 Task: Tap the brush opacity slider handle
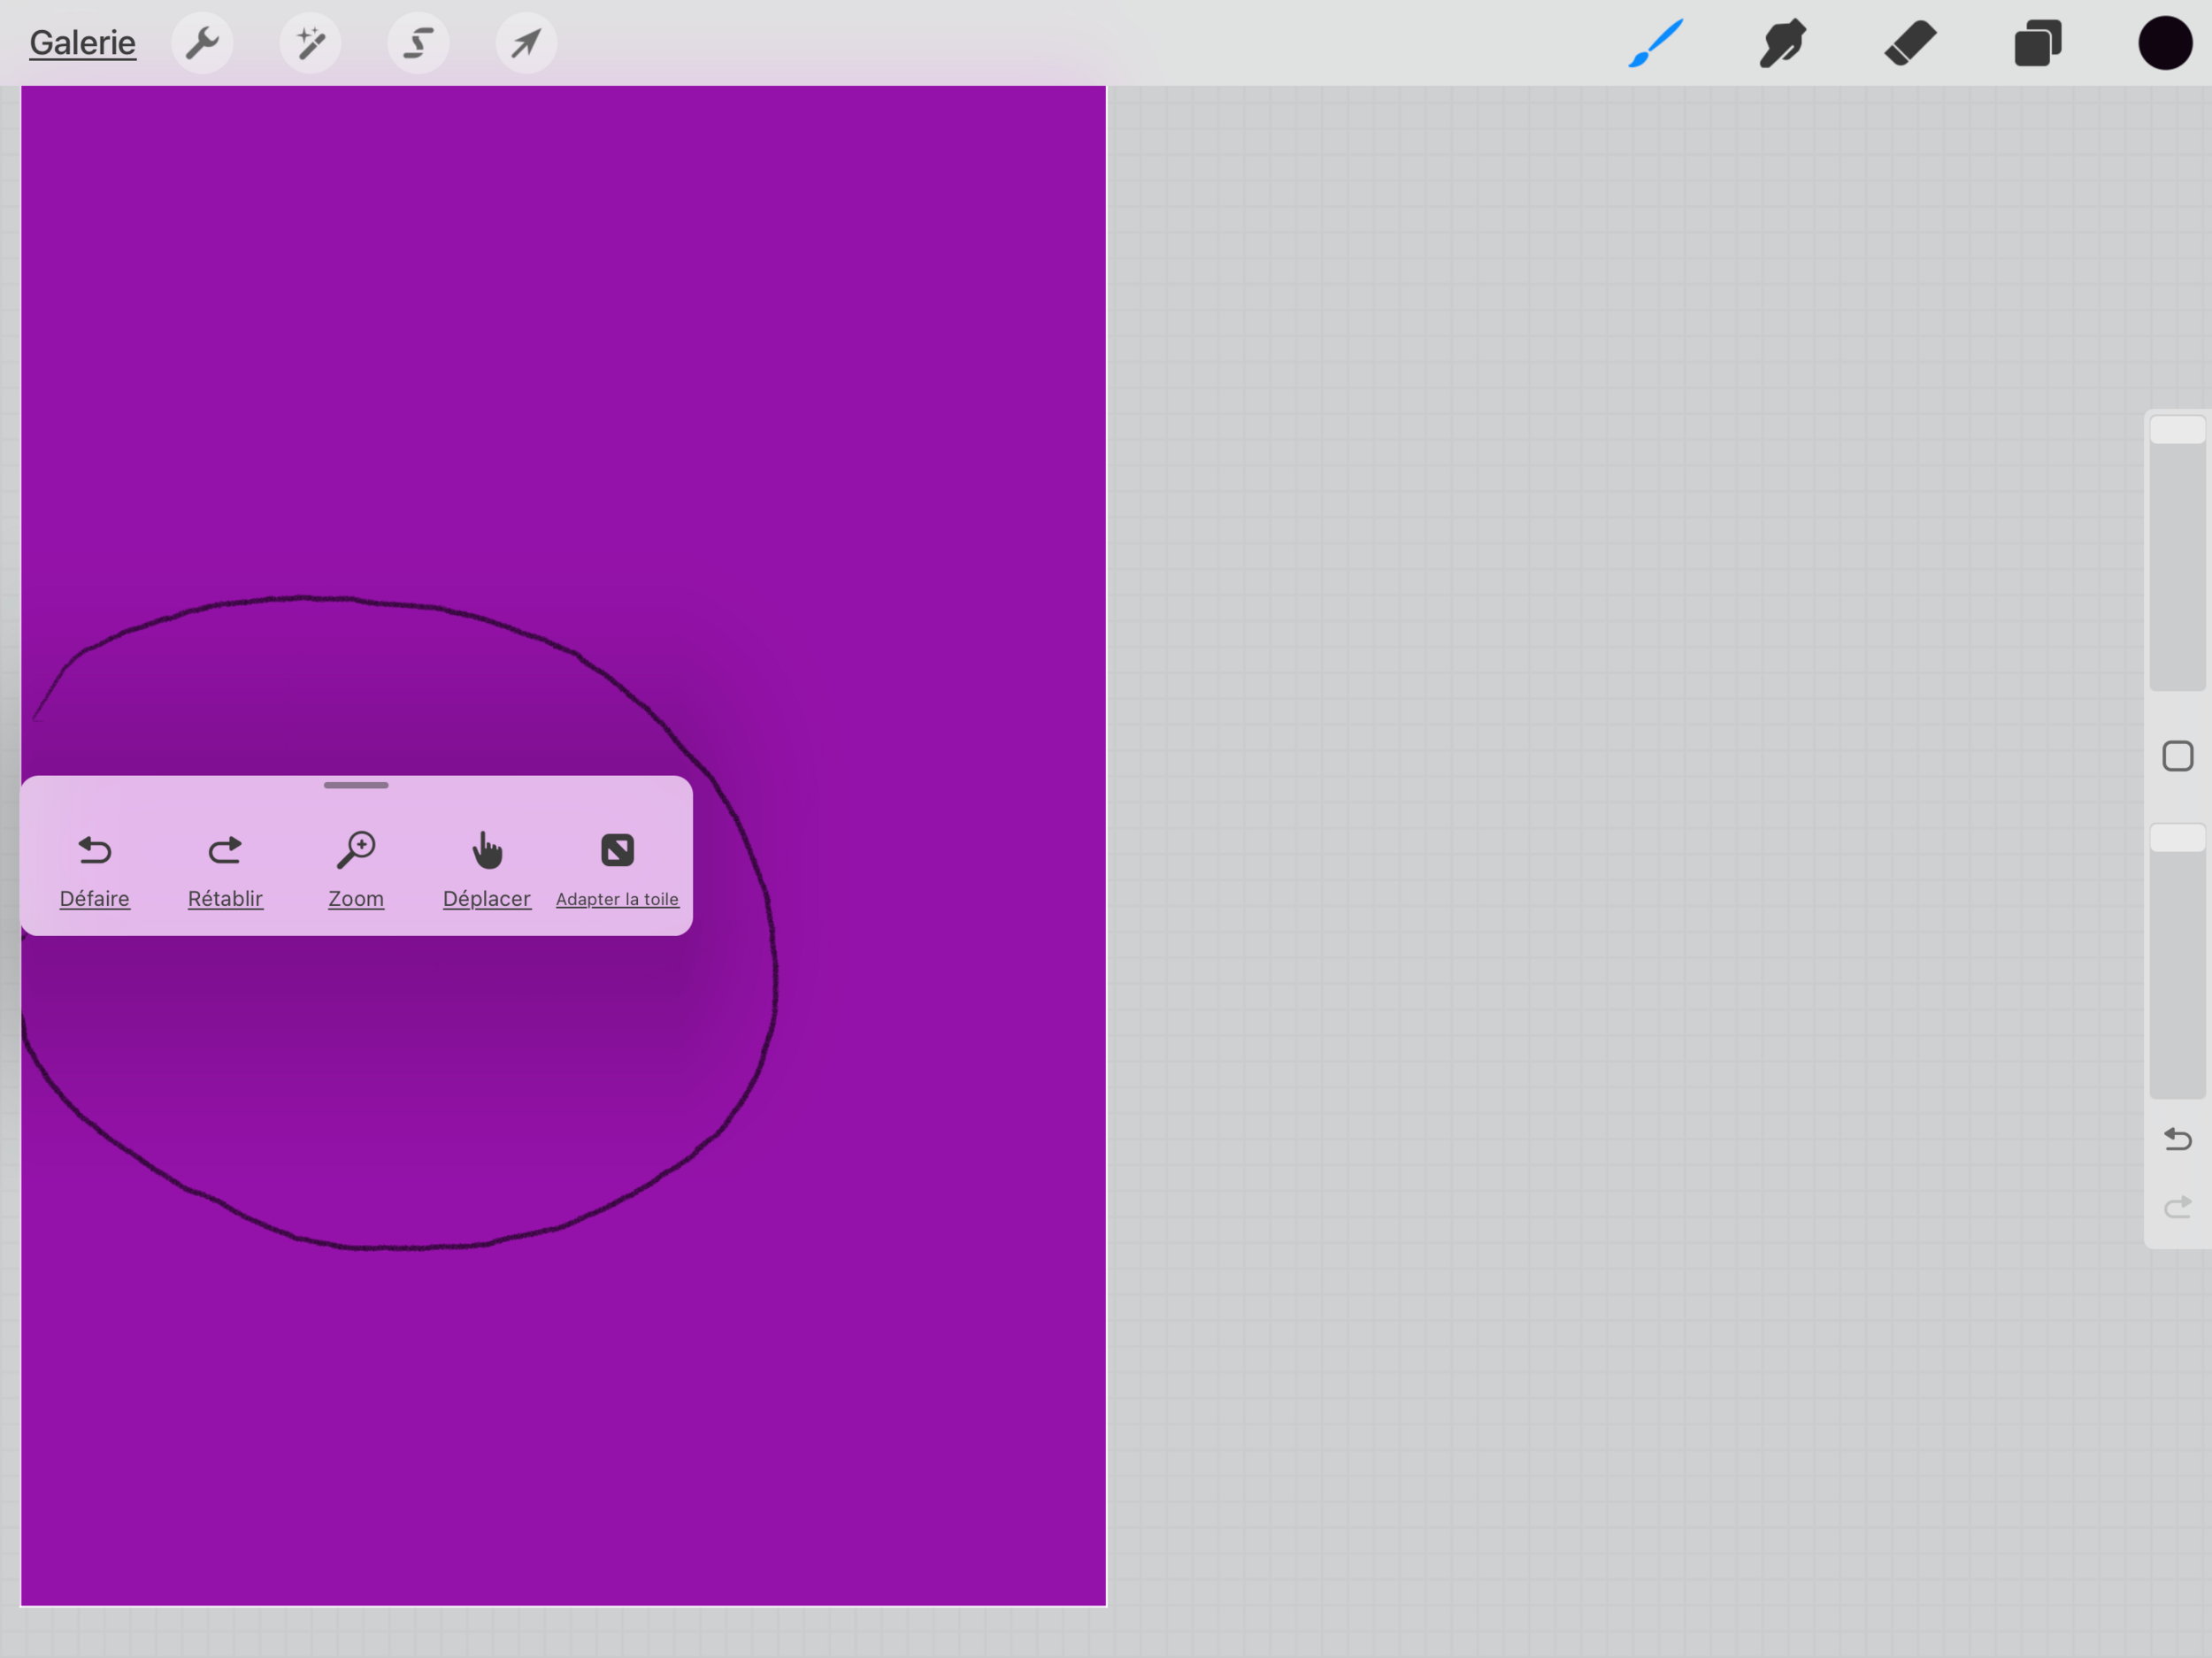point(2177,838)
